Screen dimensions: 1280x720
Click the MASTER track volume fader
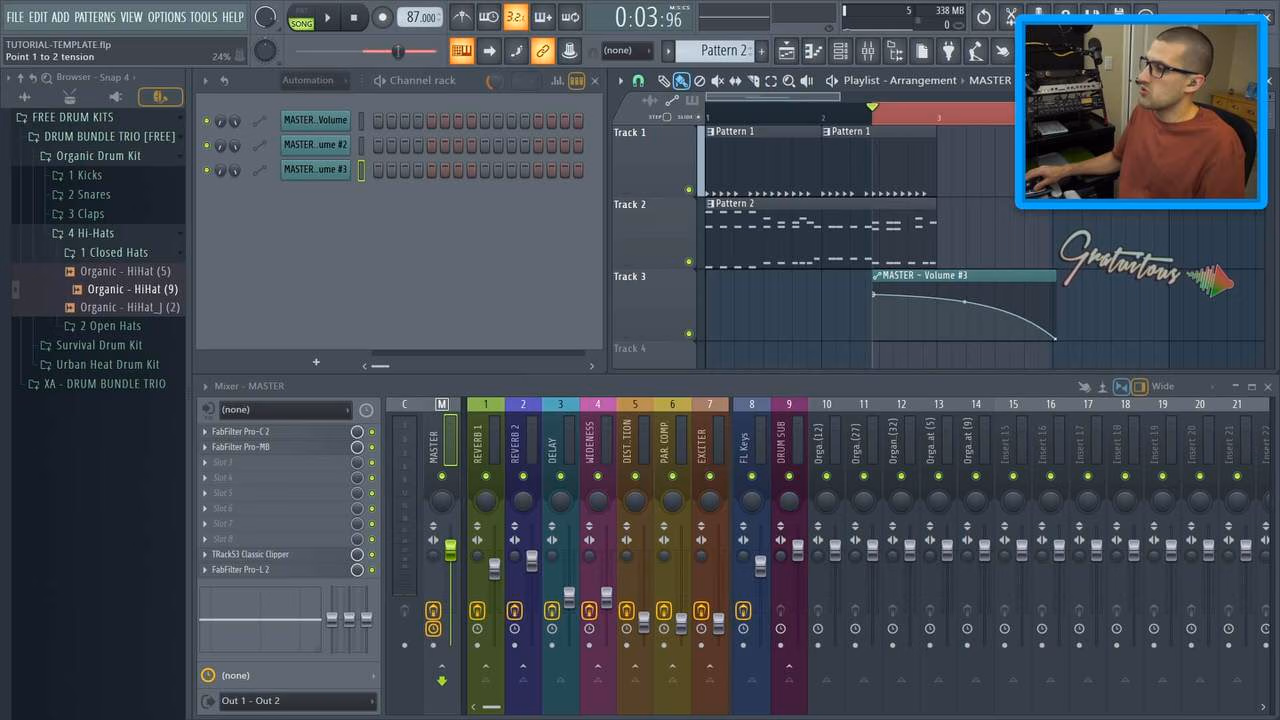click(x=450, y=550)
